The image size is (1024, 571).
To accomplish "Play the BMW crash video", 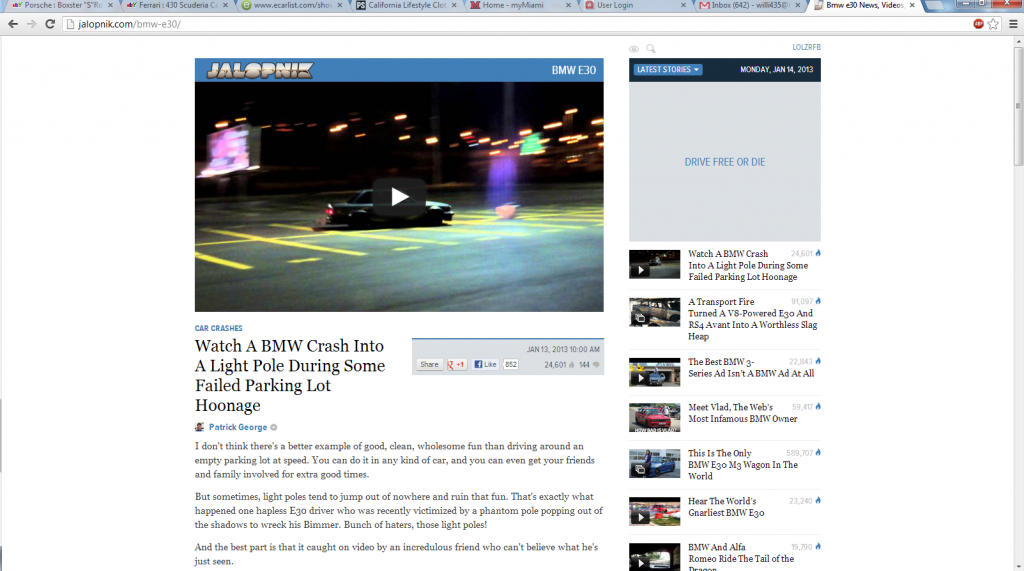I will pyautogui.click(x=399, y=196).
